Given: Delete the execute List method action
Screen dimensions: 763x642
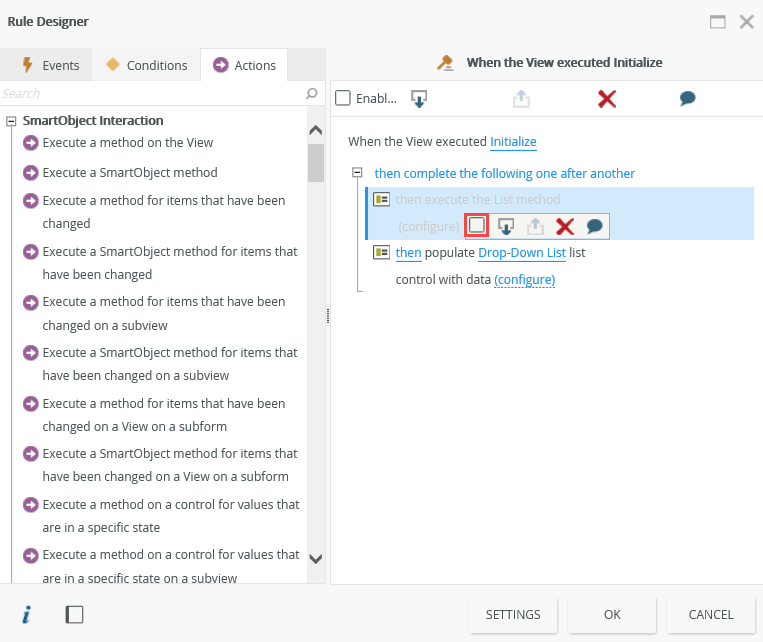Looking at the screenshot, I should (x=565, y=226).
